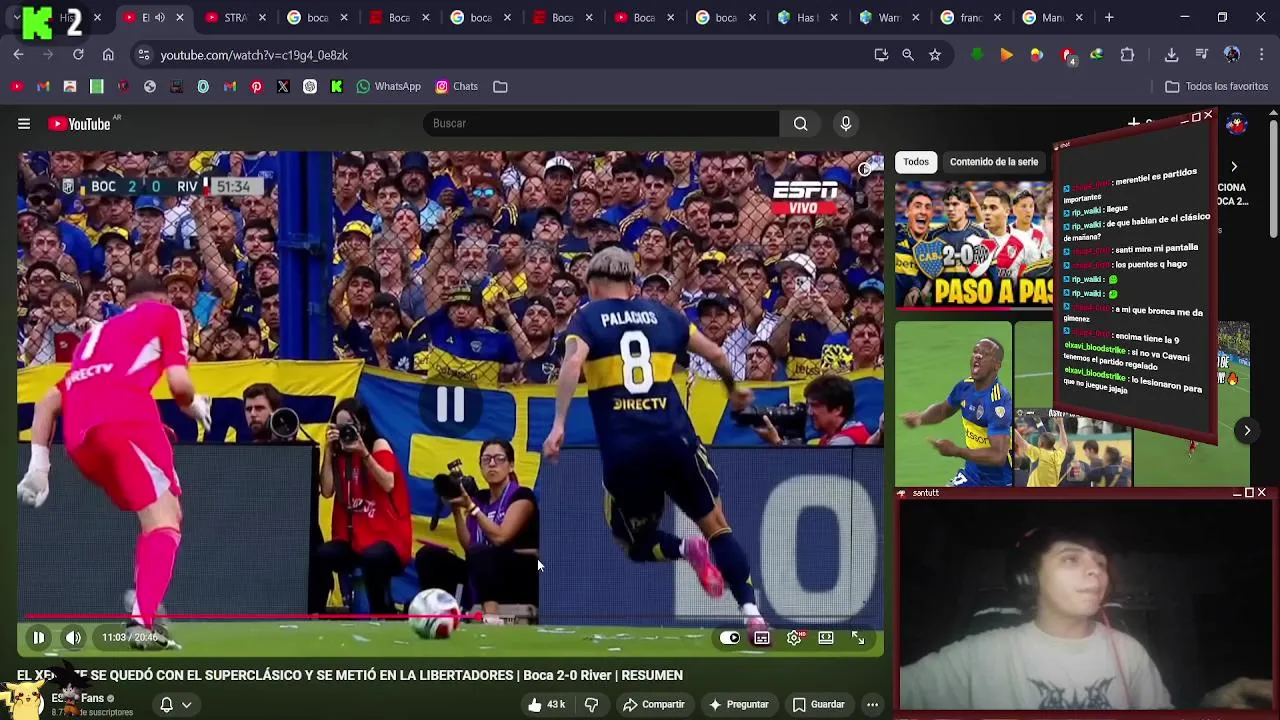The height and width of the screenshot is (720, 1280).
Task: Click the orange play extension icon
Action: (x=1007, y=55)
